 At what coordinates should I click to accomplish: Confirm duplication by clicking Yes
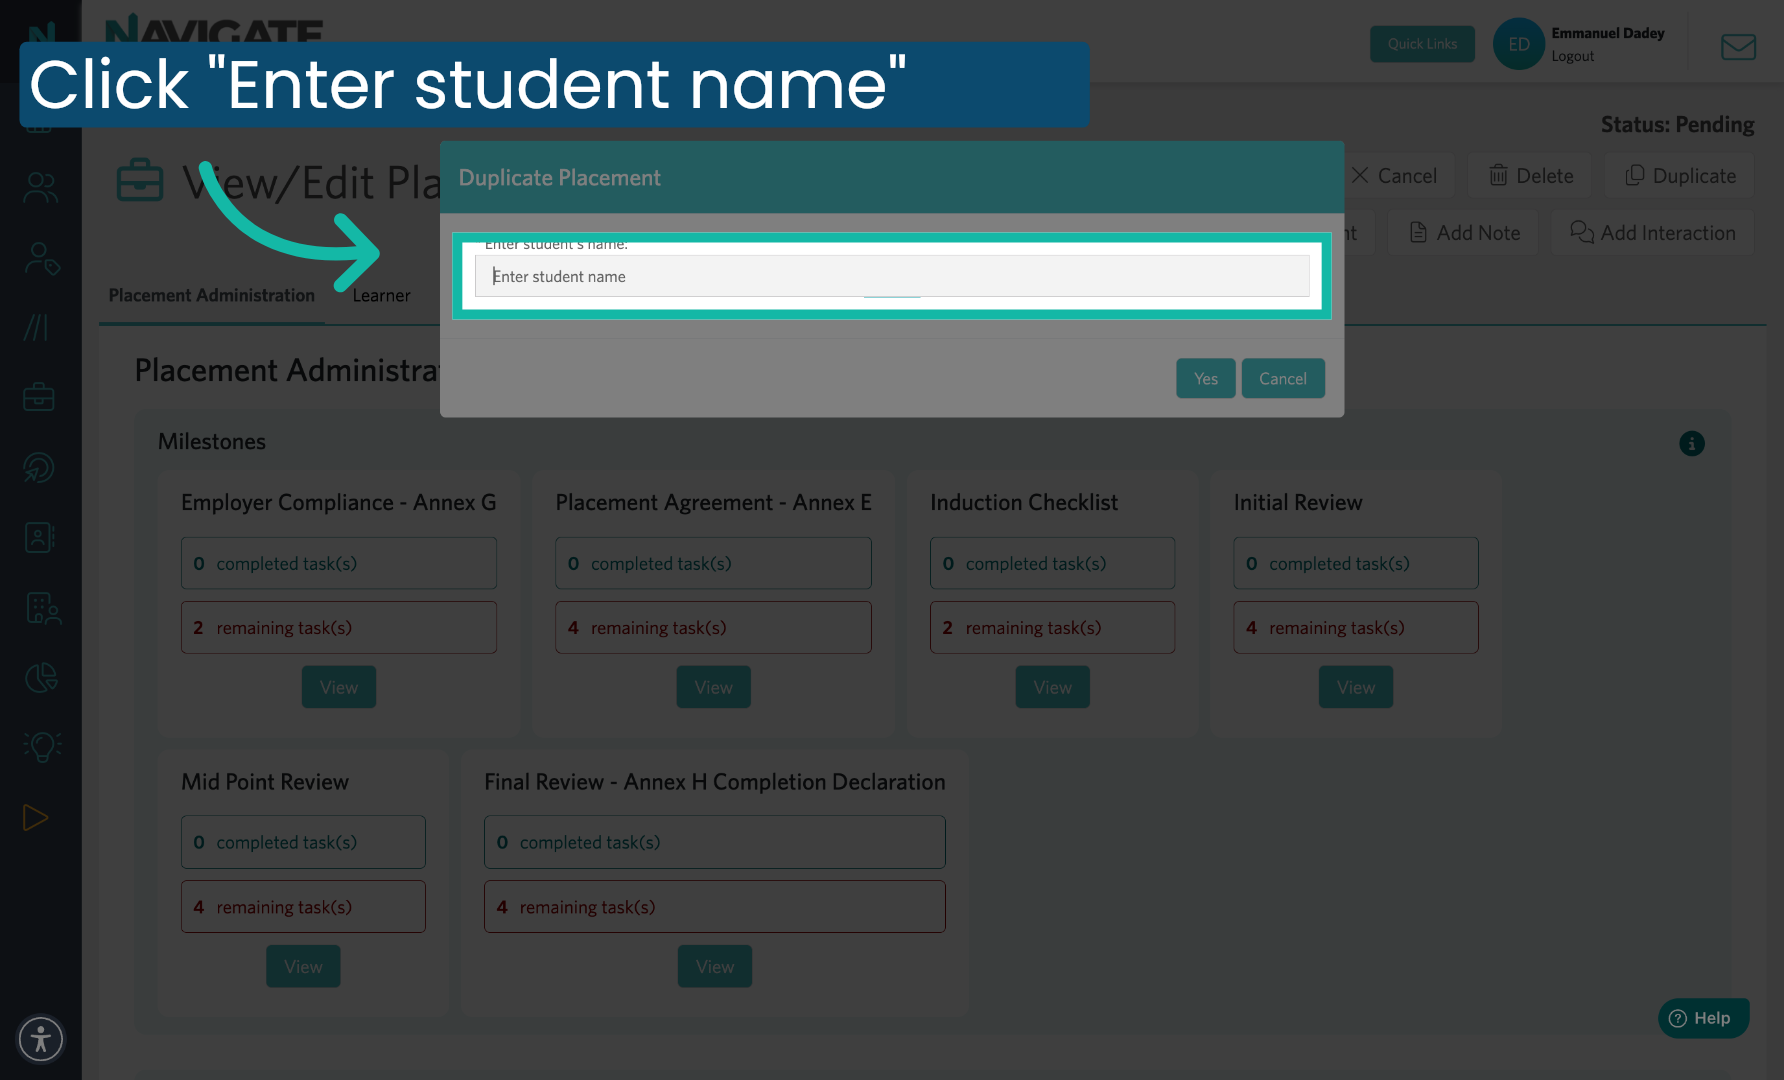tap(1205, 378)
